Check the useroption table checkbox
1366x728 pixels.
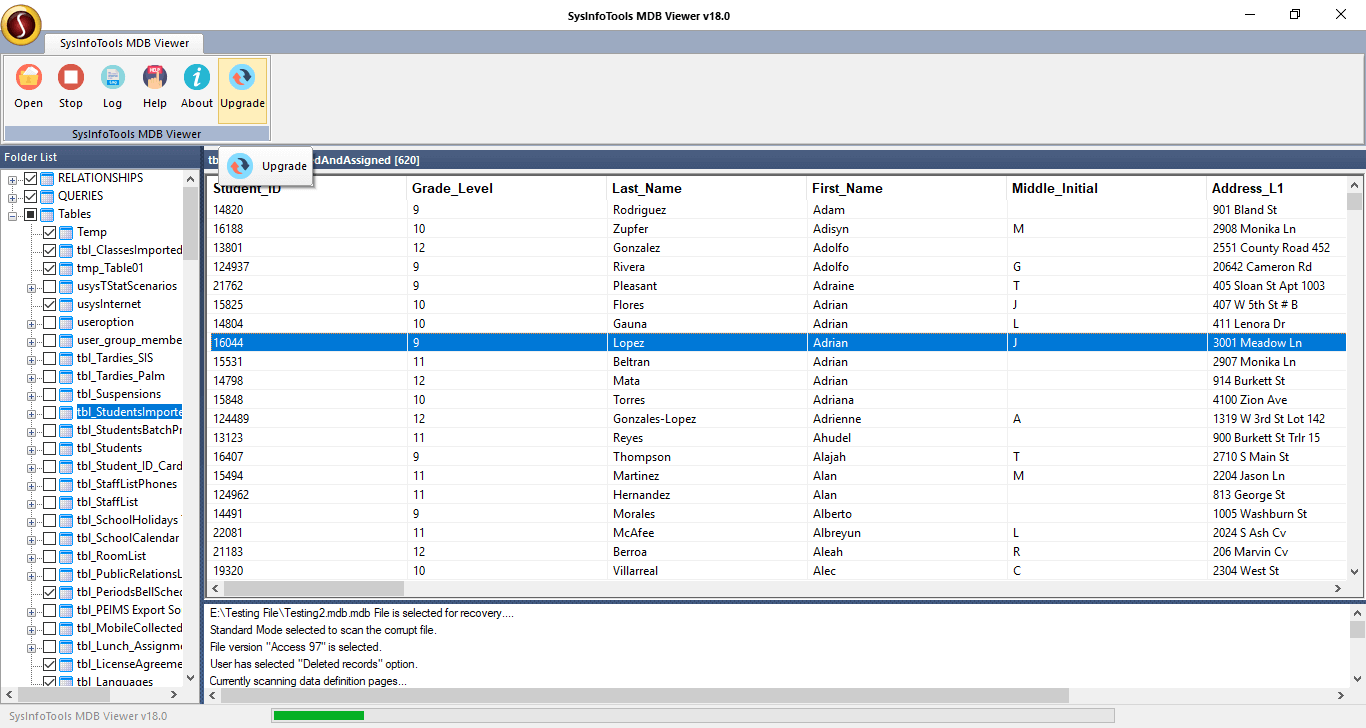point(49,322)
